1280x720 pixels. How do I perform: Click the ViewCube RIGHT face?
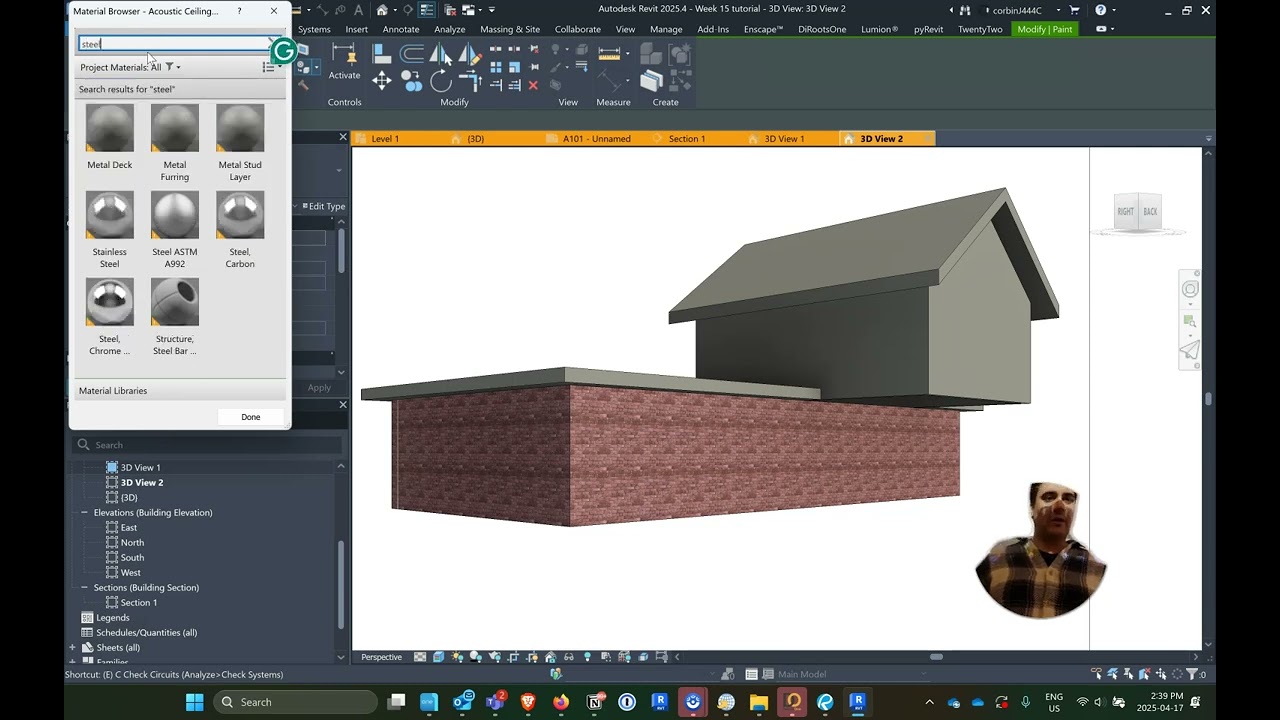click(x=1126, y=212)
